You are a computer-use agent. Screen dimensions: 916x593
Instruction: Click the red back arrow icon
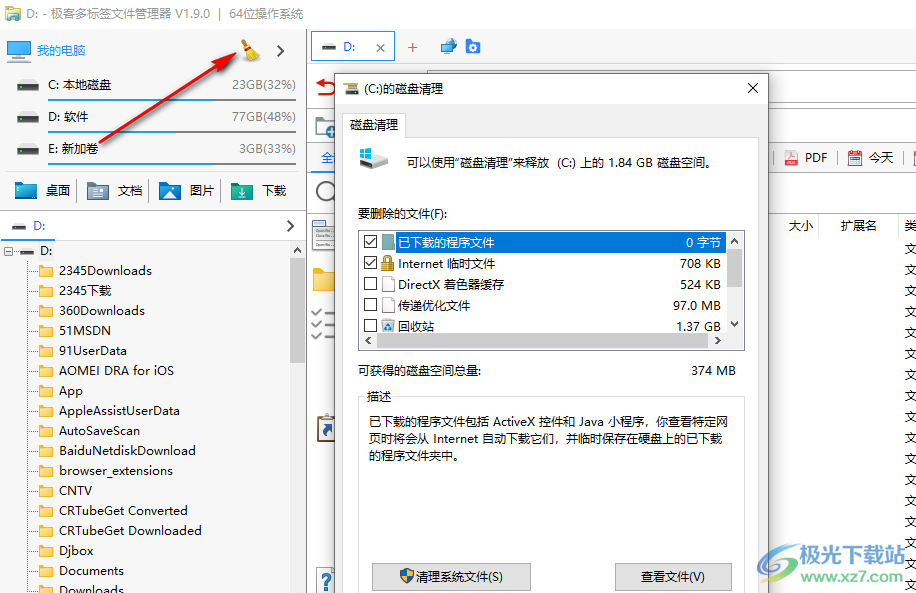(x=326, y=88)
